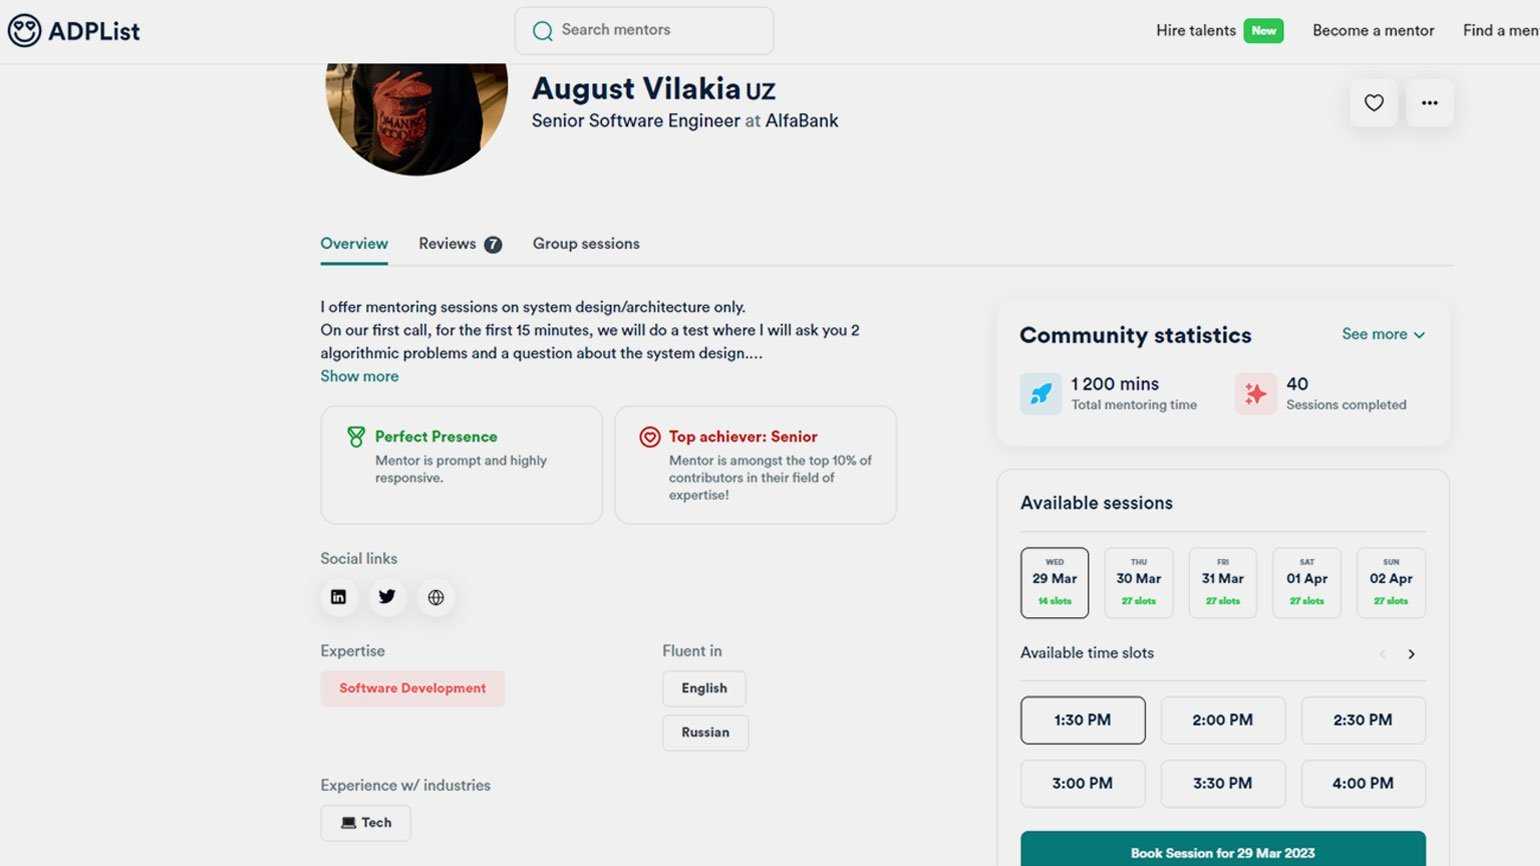1540x866 pixels.
Task: Open the Become a mentor link
Action: [x=1373, y=31]
